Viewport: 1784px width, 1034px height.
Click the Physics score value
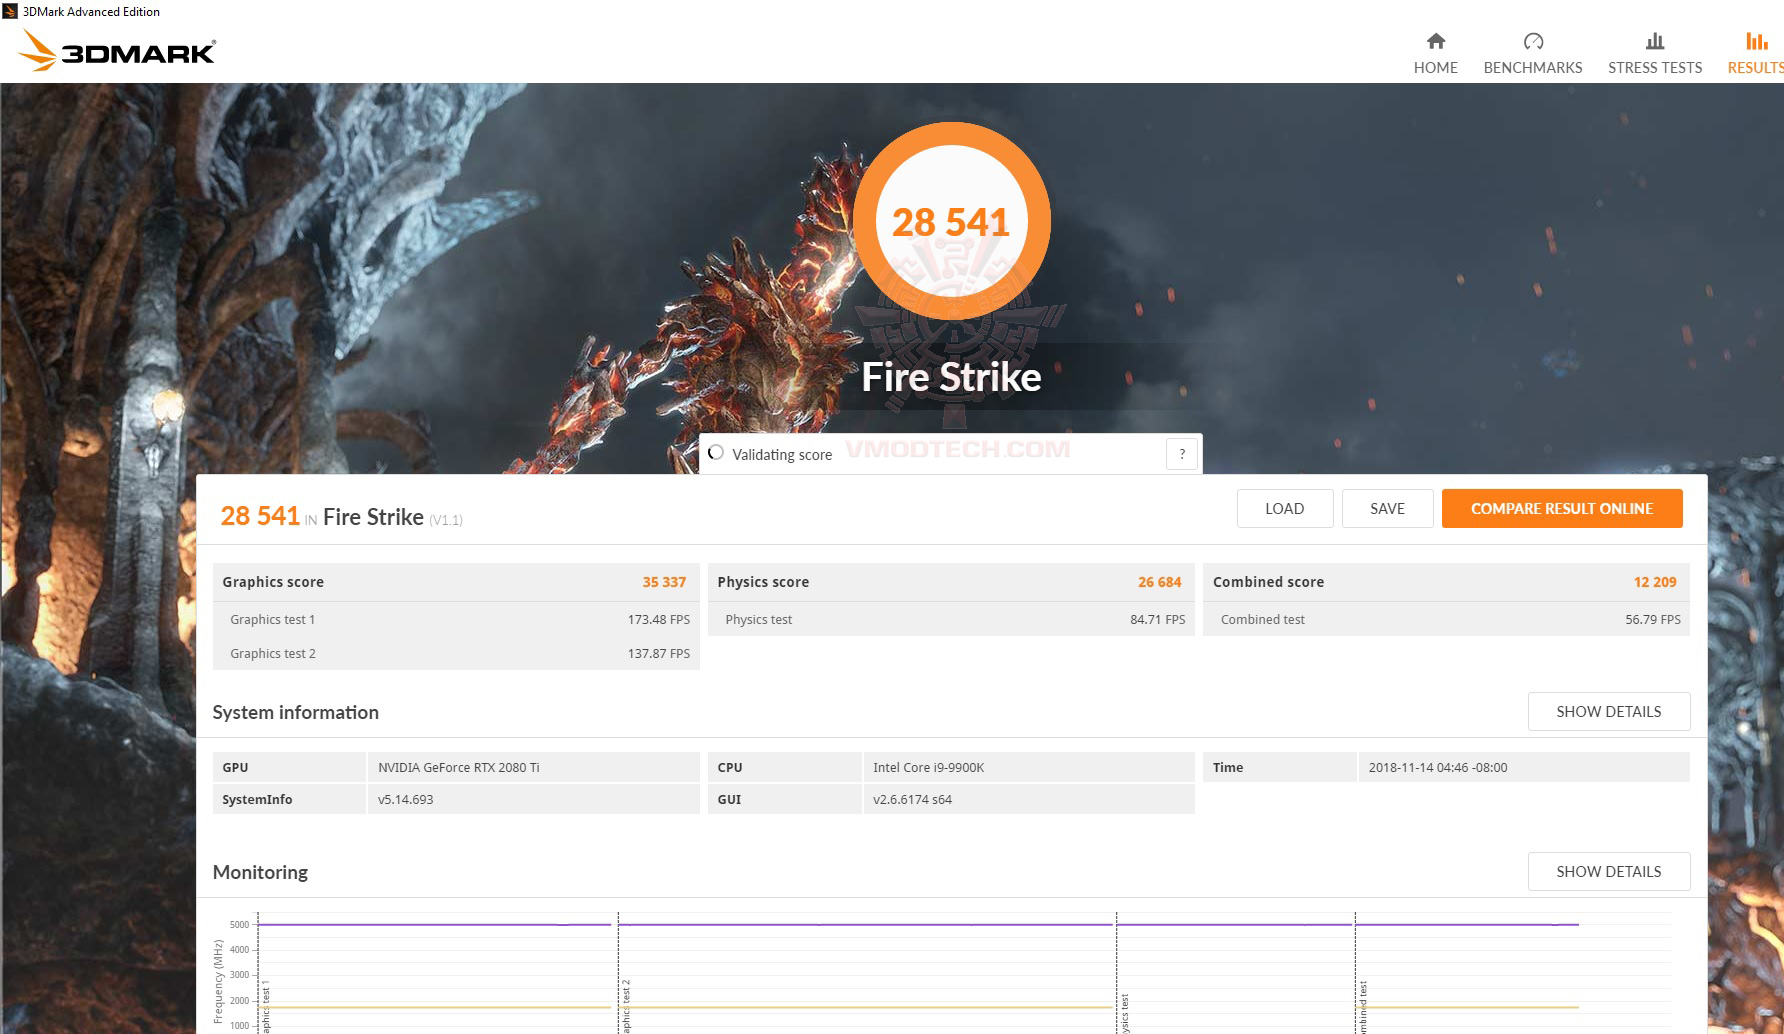pyautogui.click(x=1160, y=581)
